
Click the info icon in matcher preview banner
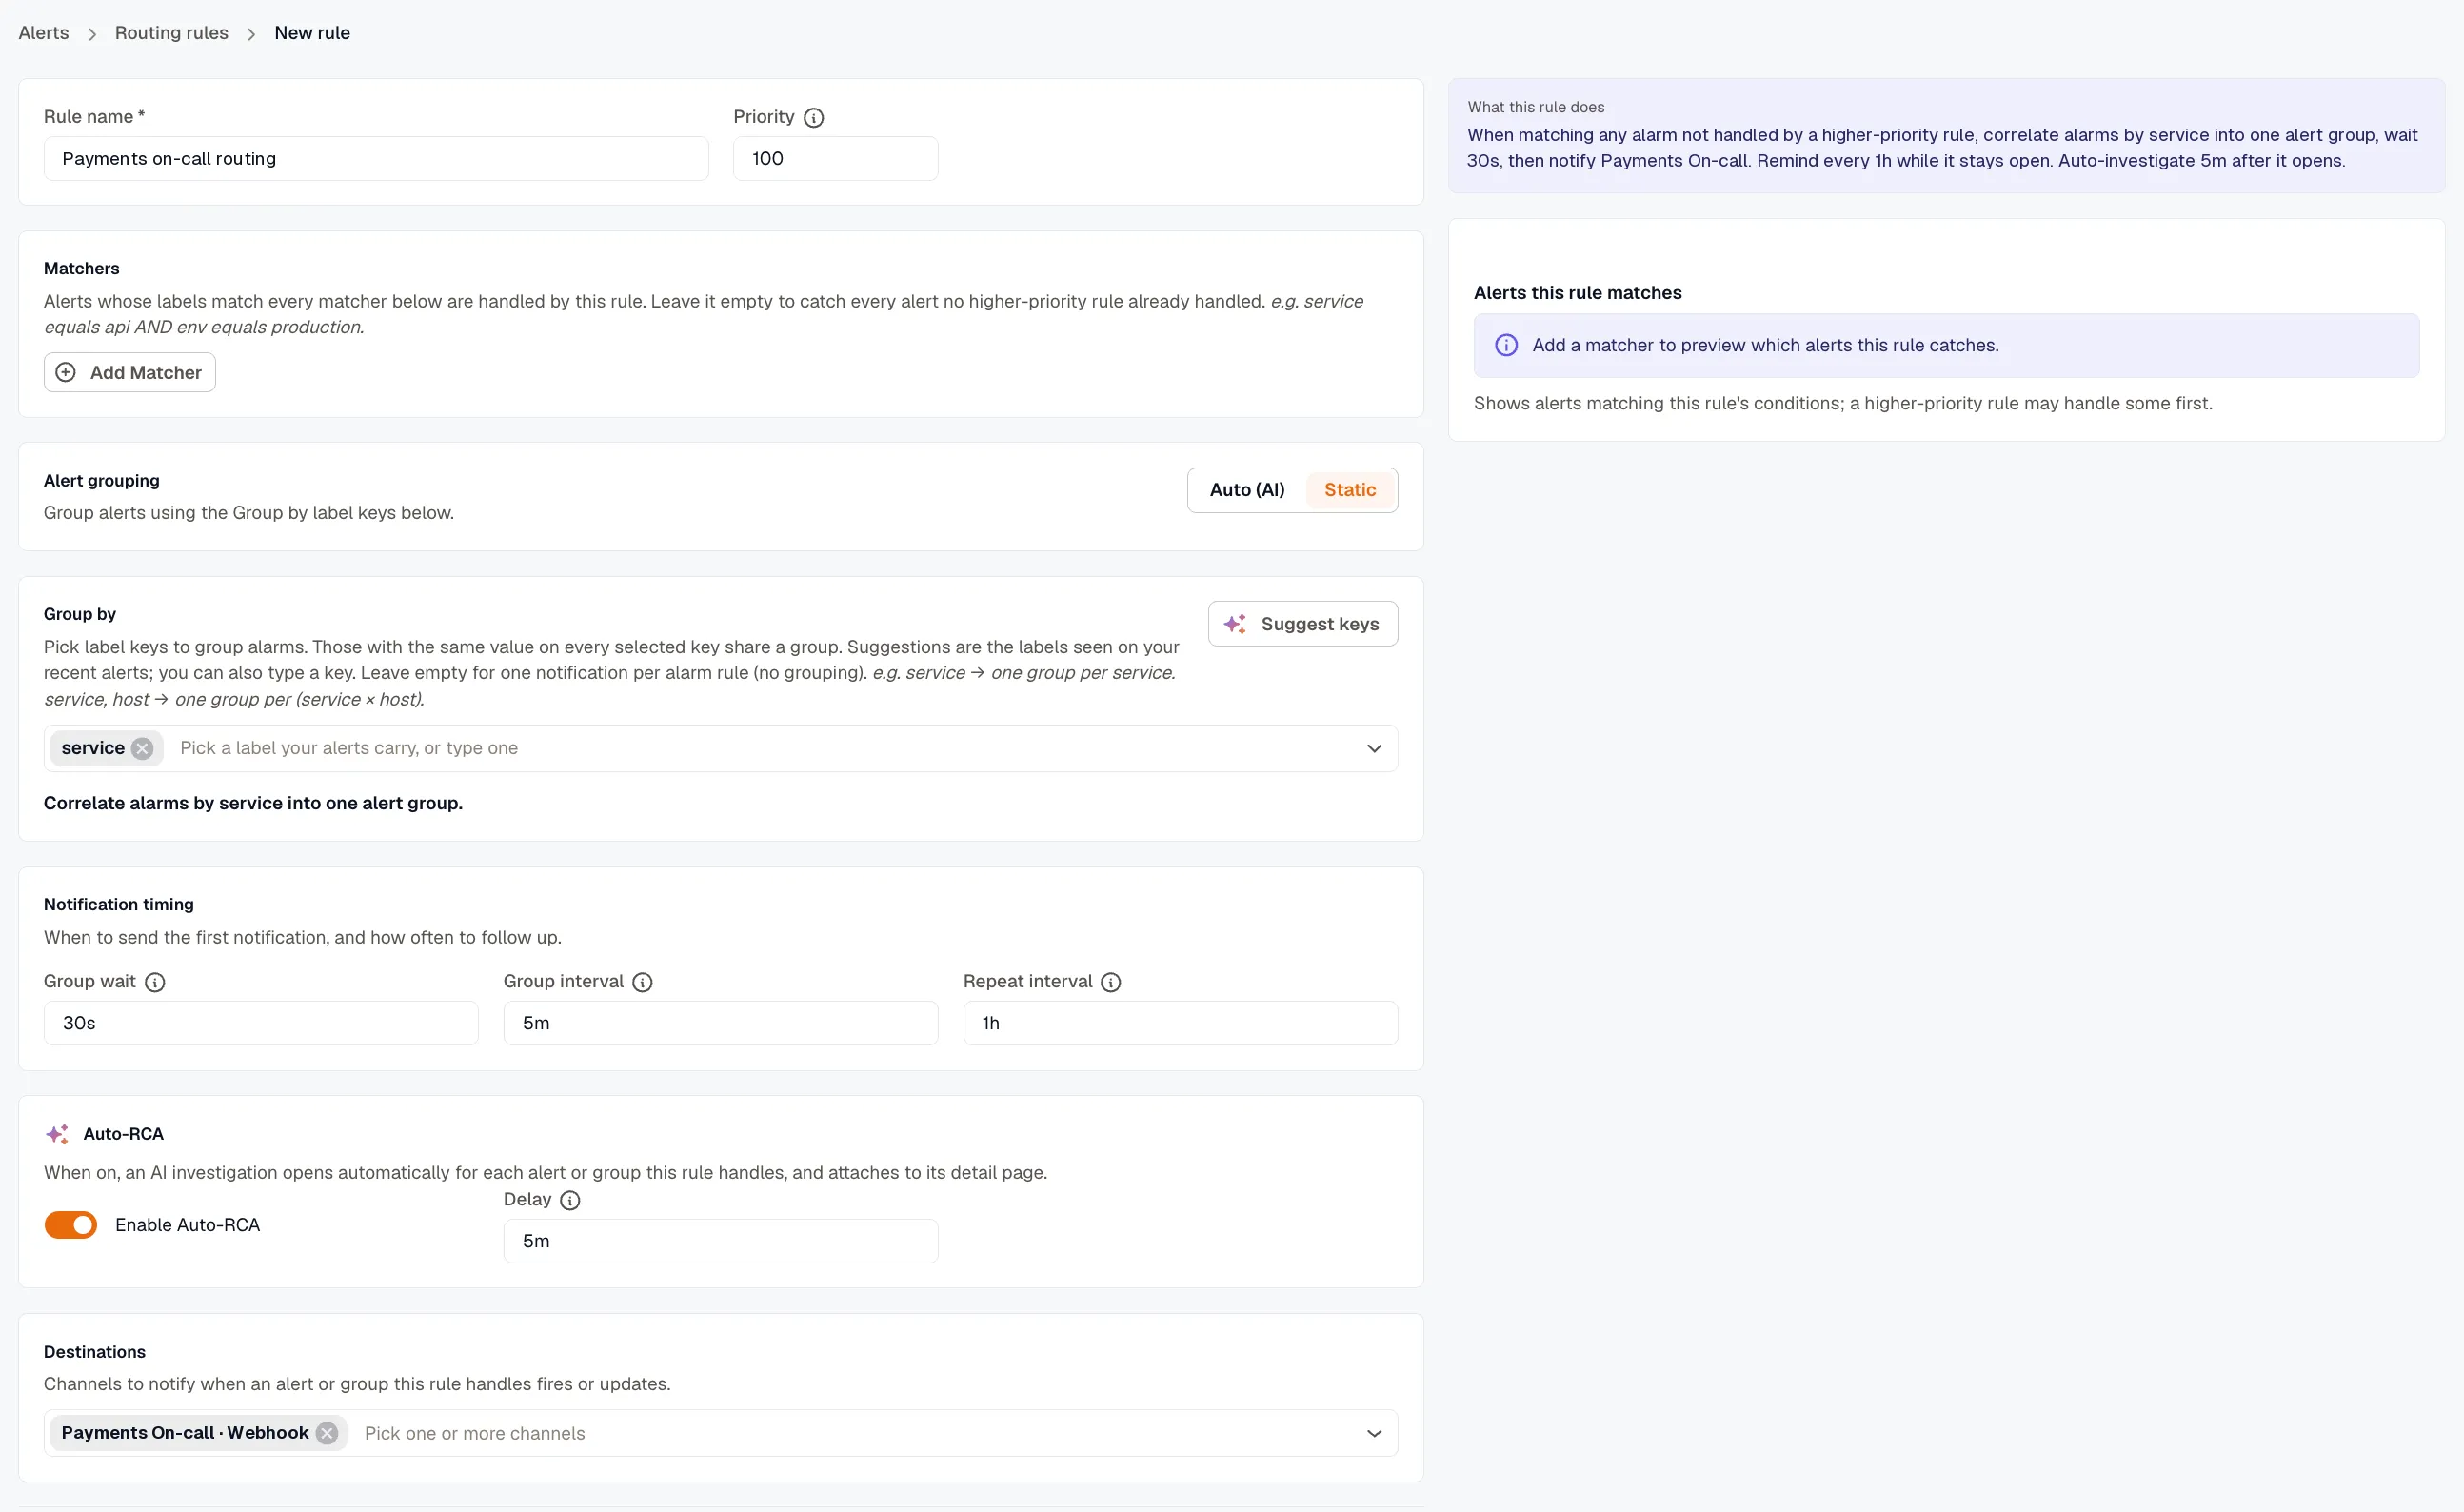pyautogui.click(x=1506, y=345)
